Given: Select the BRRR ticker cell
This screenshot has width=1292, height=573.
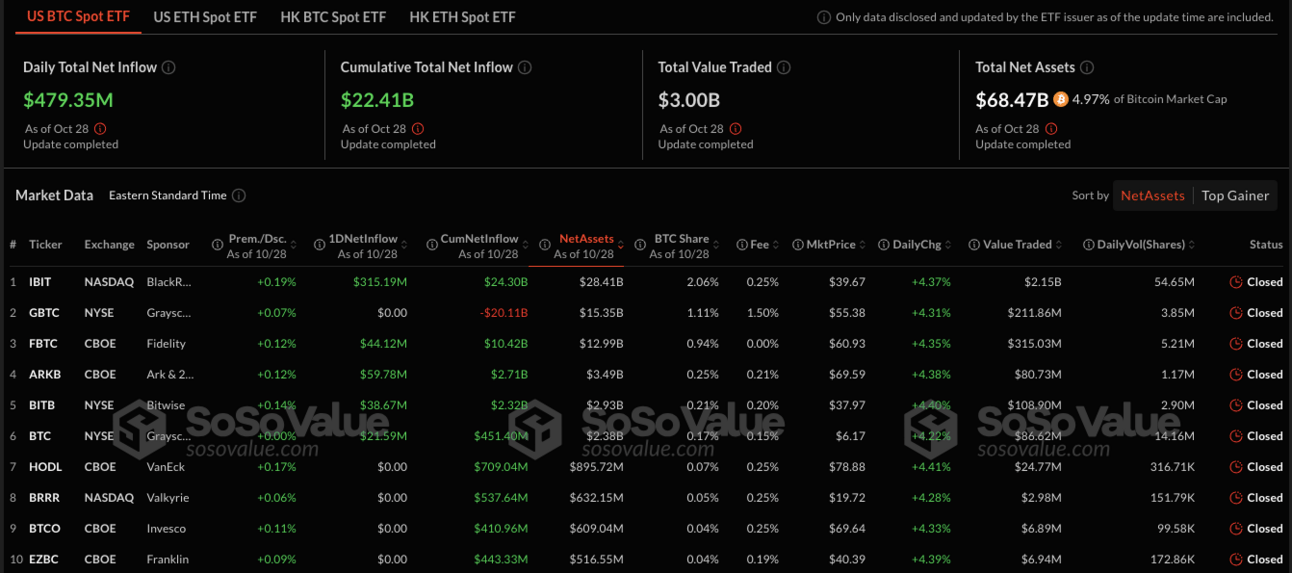Looking at the screenshot, I should tap(46, 498).
